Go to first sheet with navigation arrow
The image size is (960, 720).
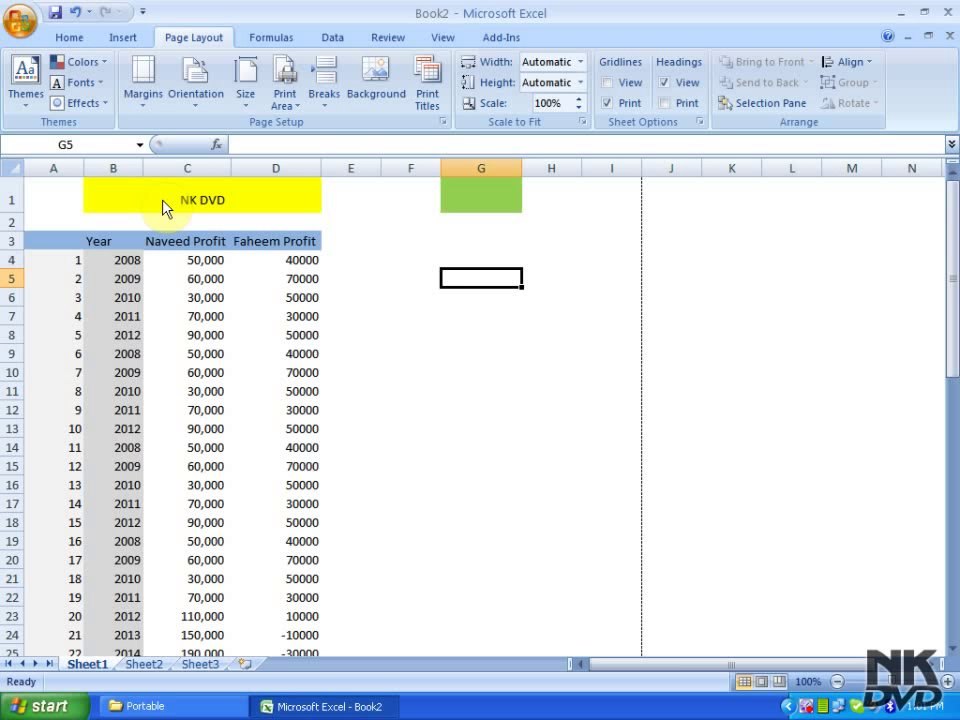[x=9, y=664]
